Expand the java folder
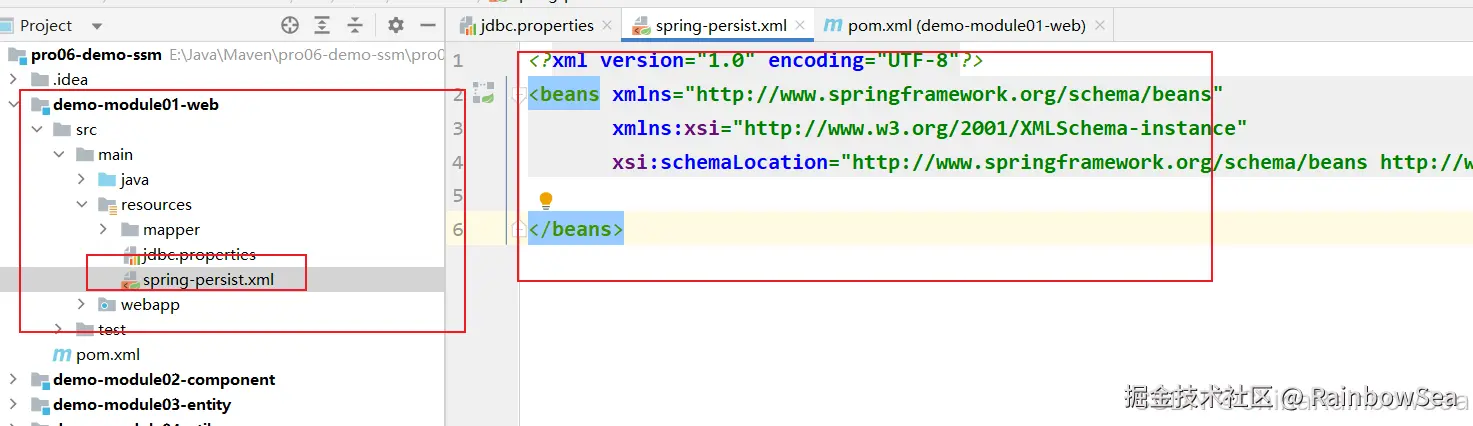 [82, 180]
